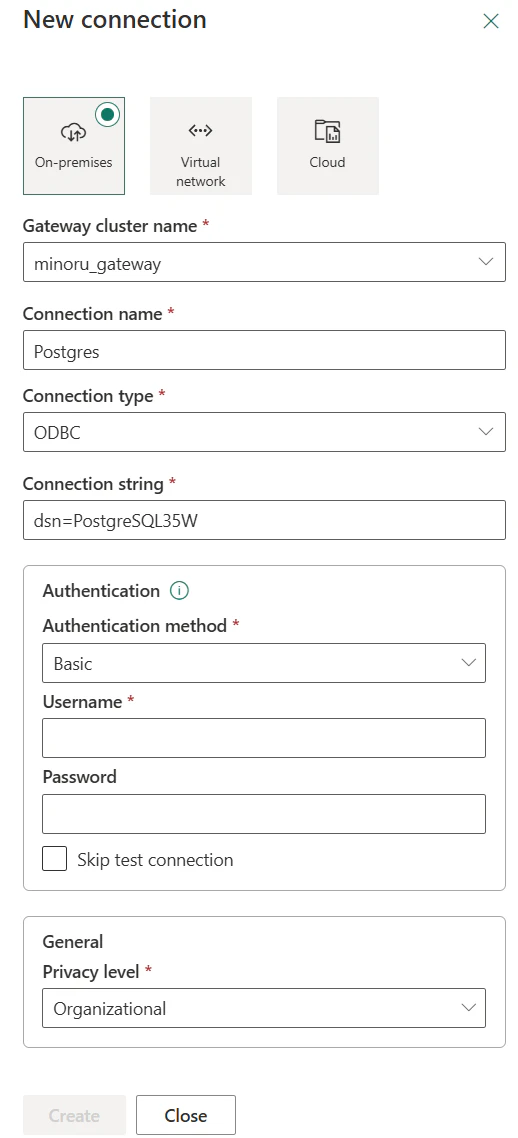Focus the Connection name field
The image size is (518, 1138).
[264, 350]
